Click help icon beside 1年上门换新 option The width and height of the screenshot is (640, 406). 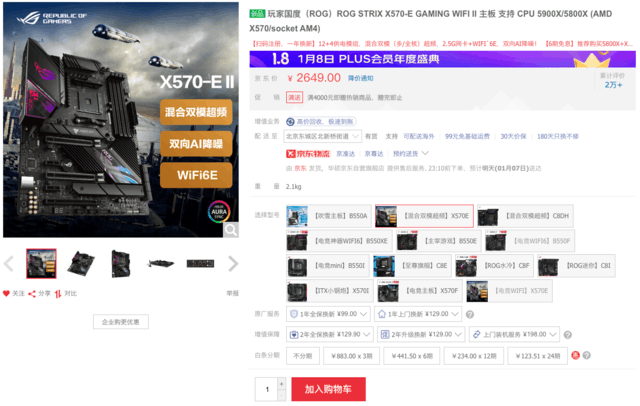coord(470,315)
